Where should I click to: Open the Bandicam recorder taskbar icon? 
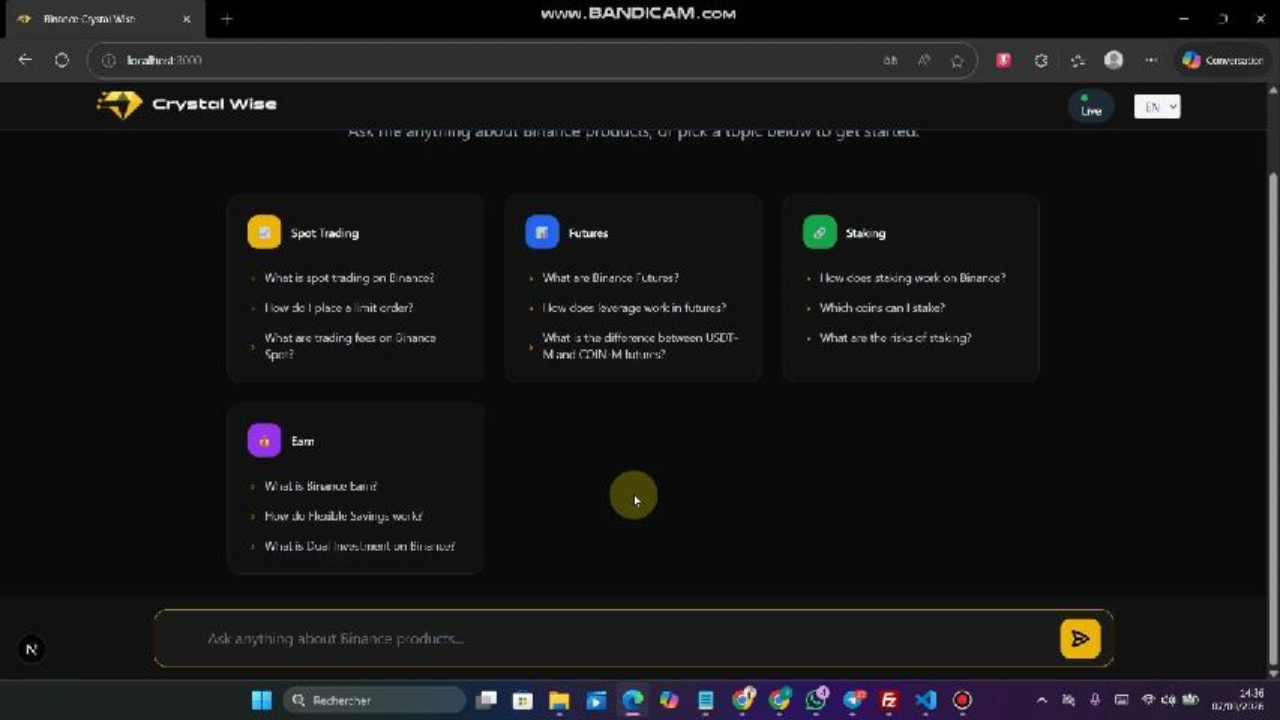[x=962, y=700]
